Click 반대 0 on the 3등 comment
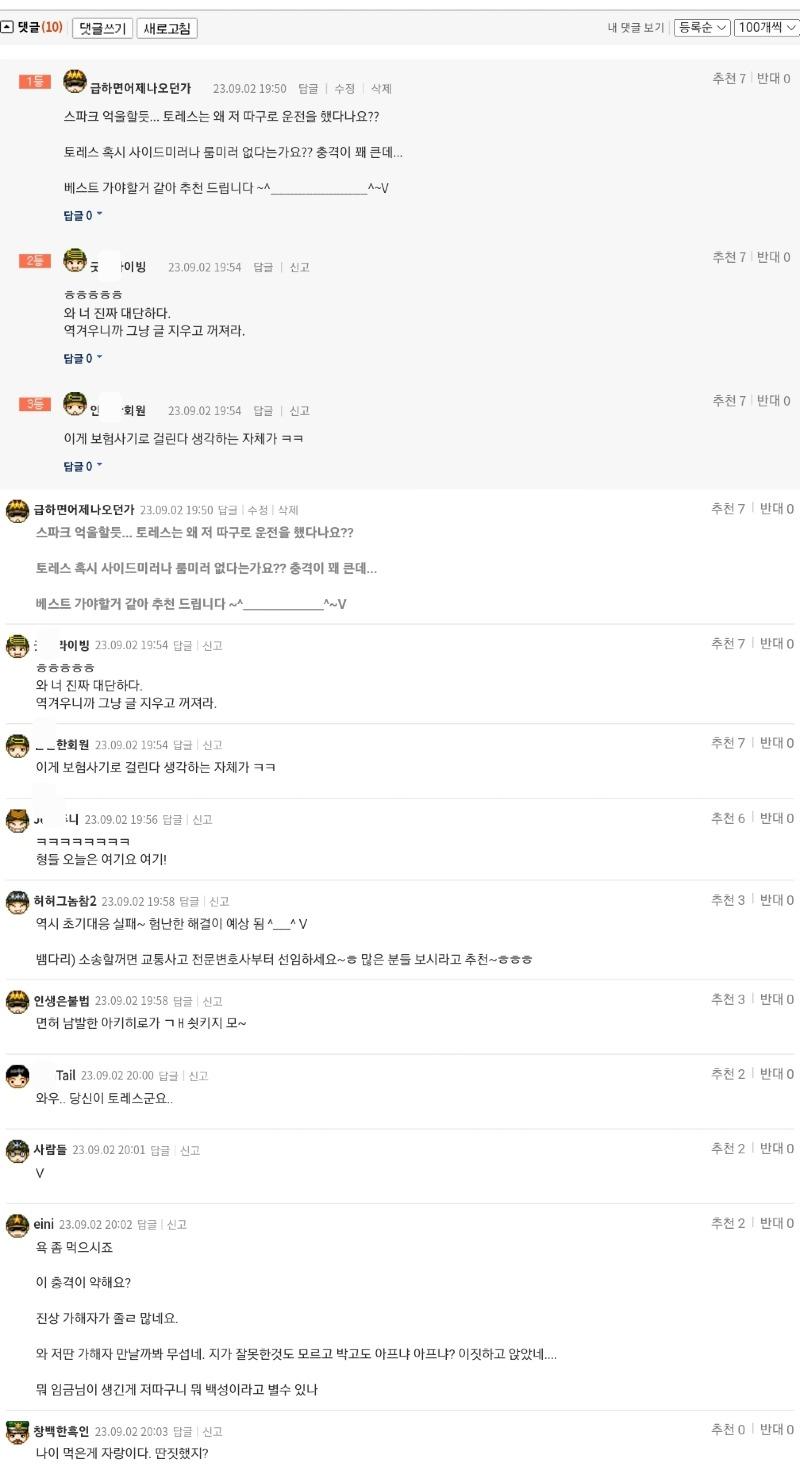This screenshot has height=1482, width=800. coord(773,400)
